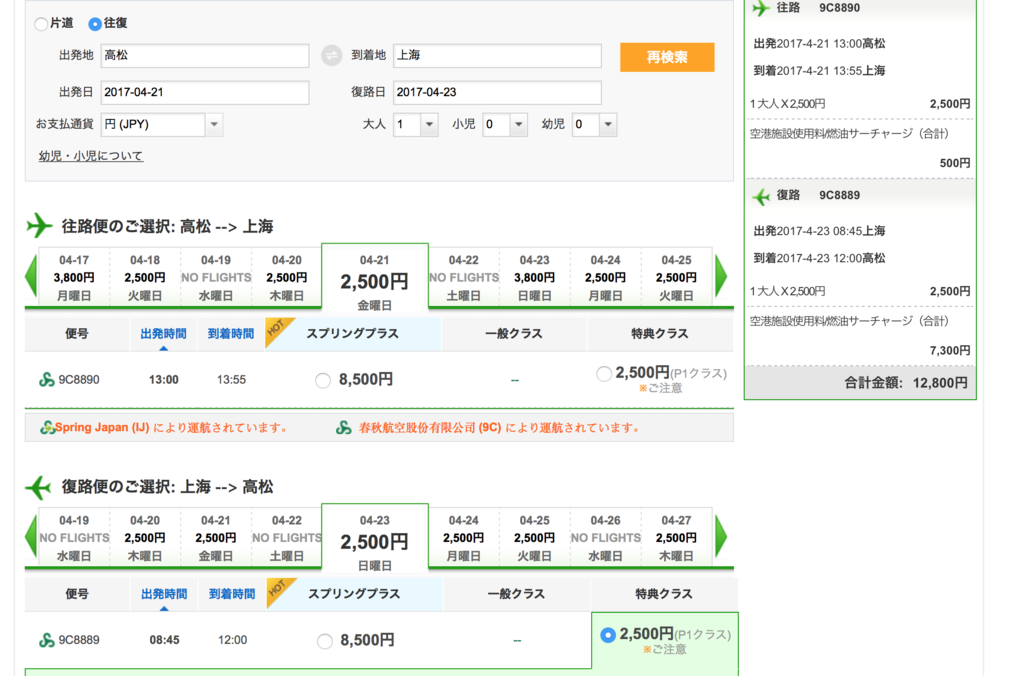1024x676 pixels.
Task: Select the 片道 one-way radio button
Action: pyautogui.click(x=41, y=24)
